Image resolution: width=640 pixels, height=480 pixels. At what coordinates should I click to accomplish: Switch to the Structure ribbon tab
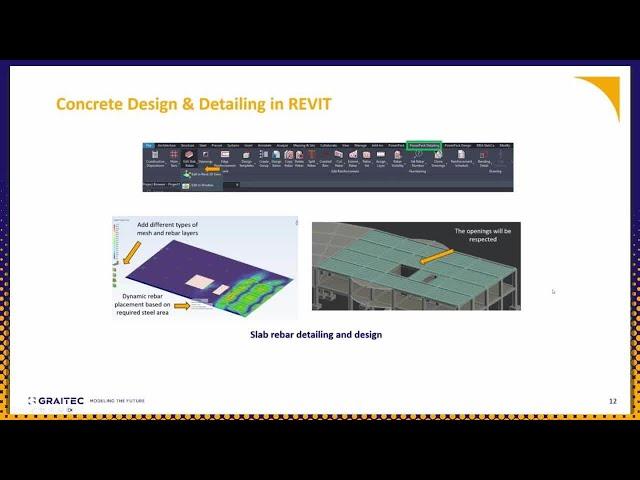(x=188, y=146)
